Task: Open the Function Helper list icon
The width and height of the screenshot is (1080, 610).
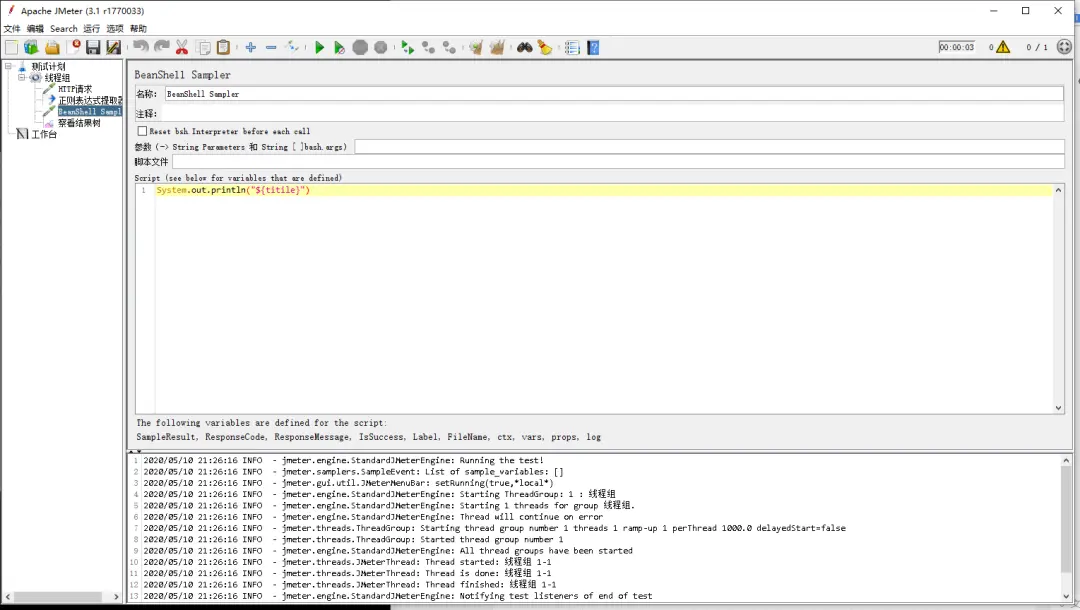Action: (x=572, y=48)
